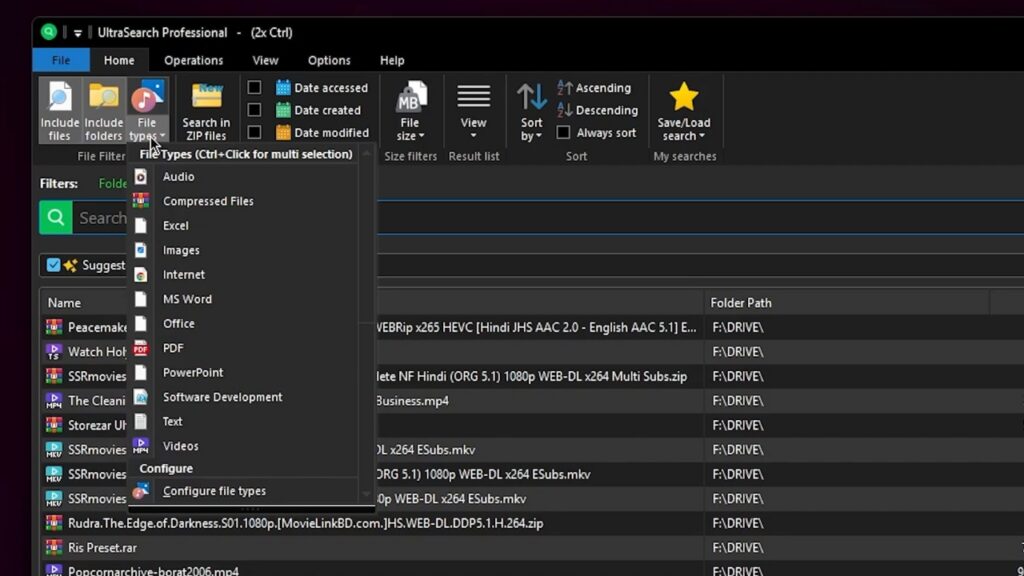The height and width of the screenshot is (576, 1024).
Task: Click the green search magnifier icon
Action: coord(56,217)
